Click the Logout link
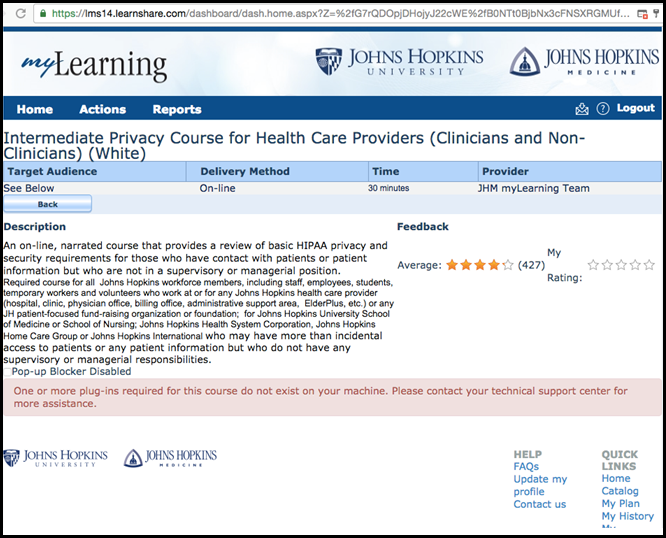Viewport: 666px width, 538px height. (636, 108)
